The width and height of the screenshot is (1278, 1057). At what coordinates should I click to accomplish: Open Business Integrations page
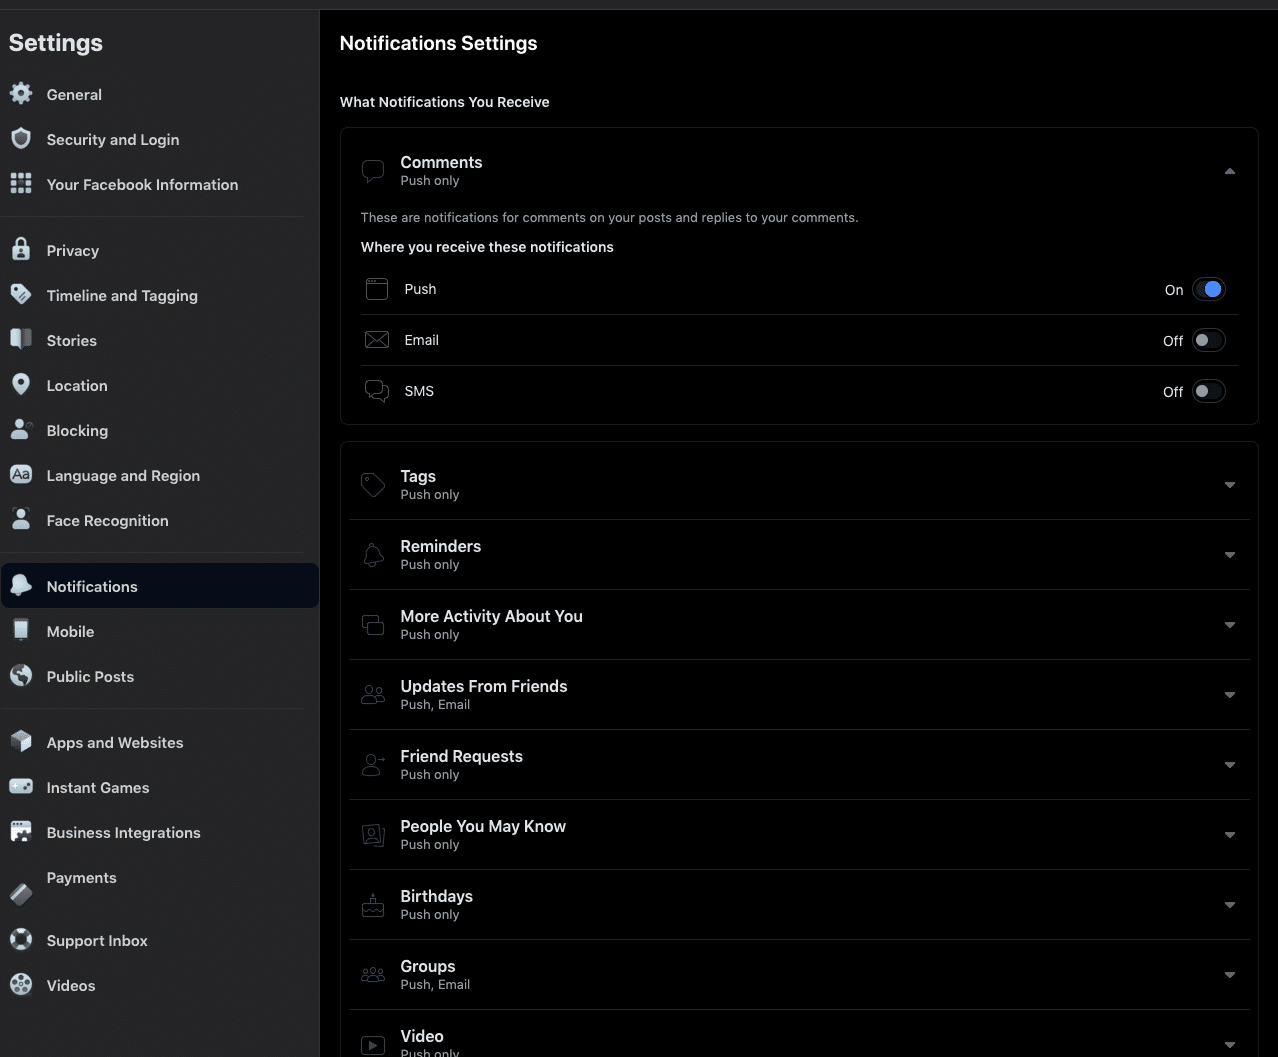(159, 832)
